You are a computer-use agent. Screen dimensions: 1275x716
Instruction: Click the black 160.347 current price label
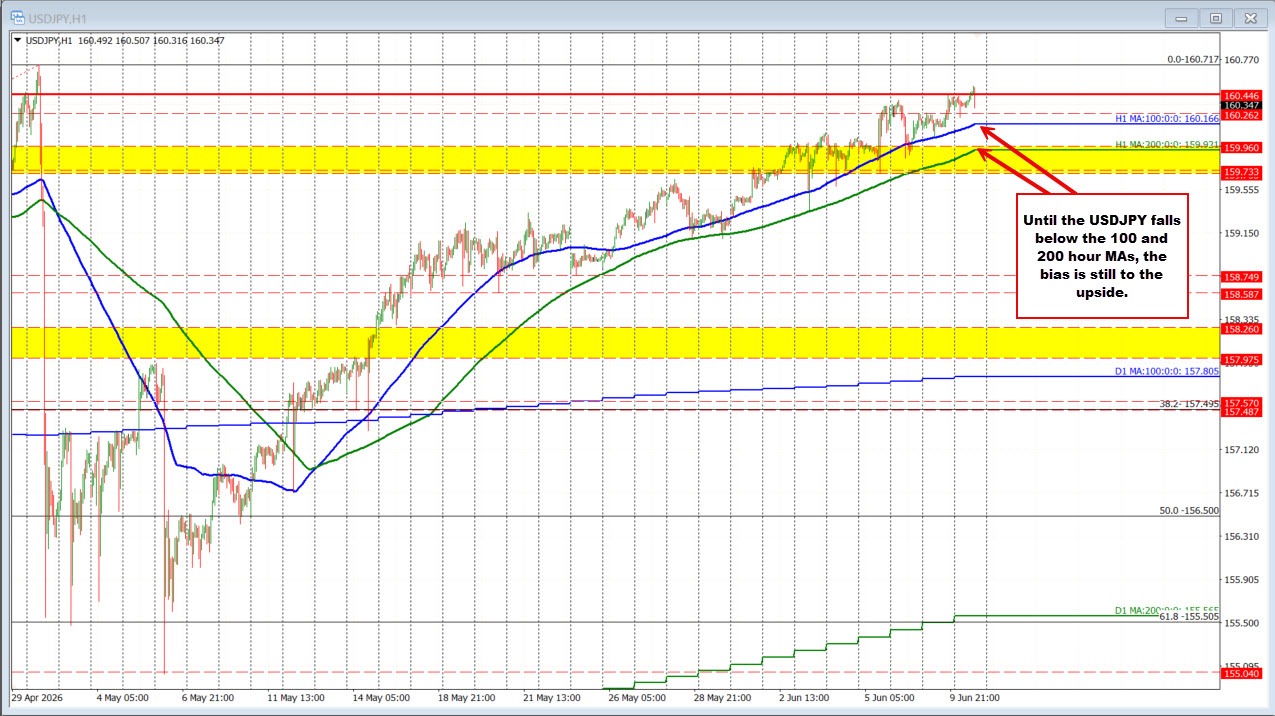1241,105
